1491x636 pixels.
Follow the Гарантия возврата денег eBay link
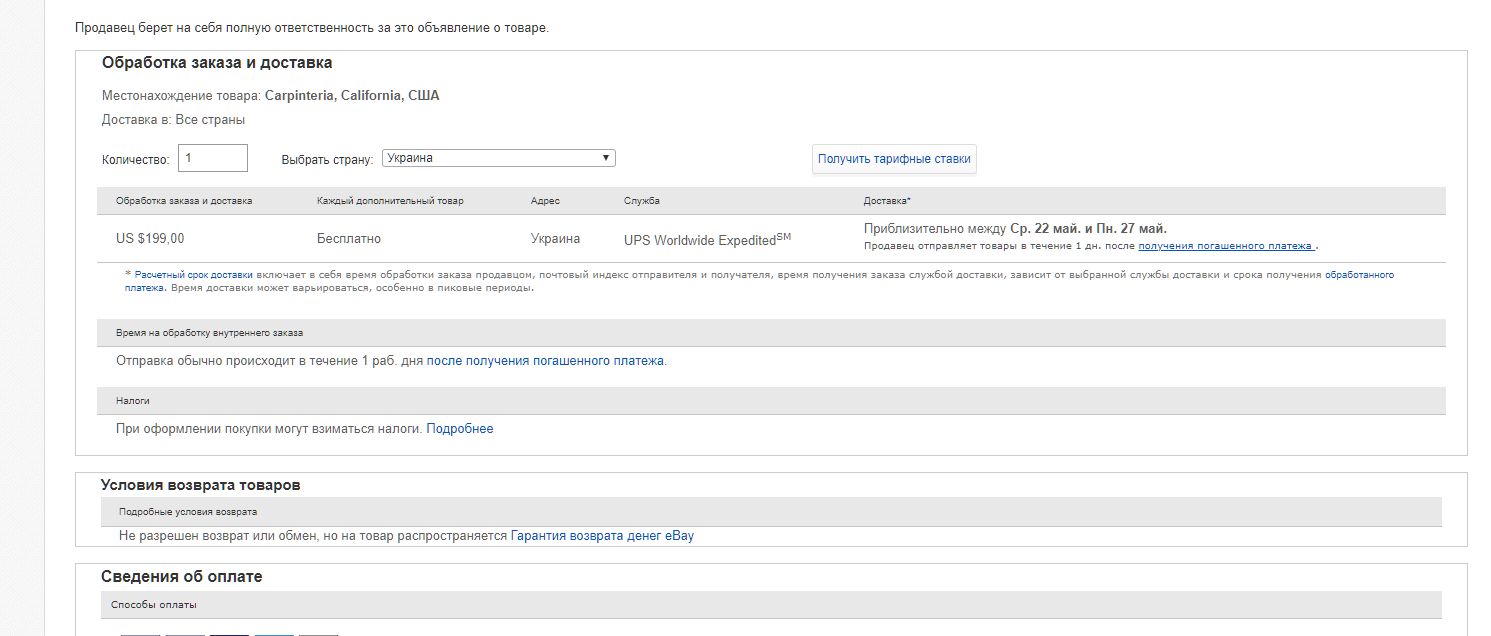point(602,536)
